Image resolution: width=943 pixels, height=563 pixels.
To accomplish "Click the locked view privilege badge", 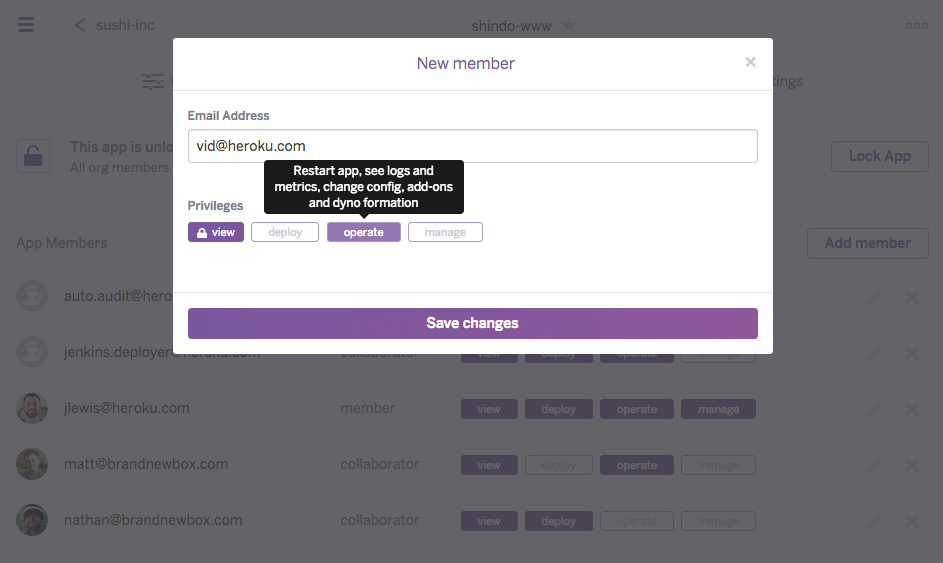I will pos(216,232).
